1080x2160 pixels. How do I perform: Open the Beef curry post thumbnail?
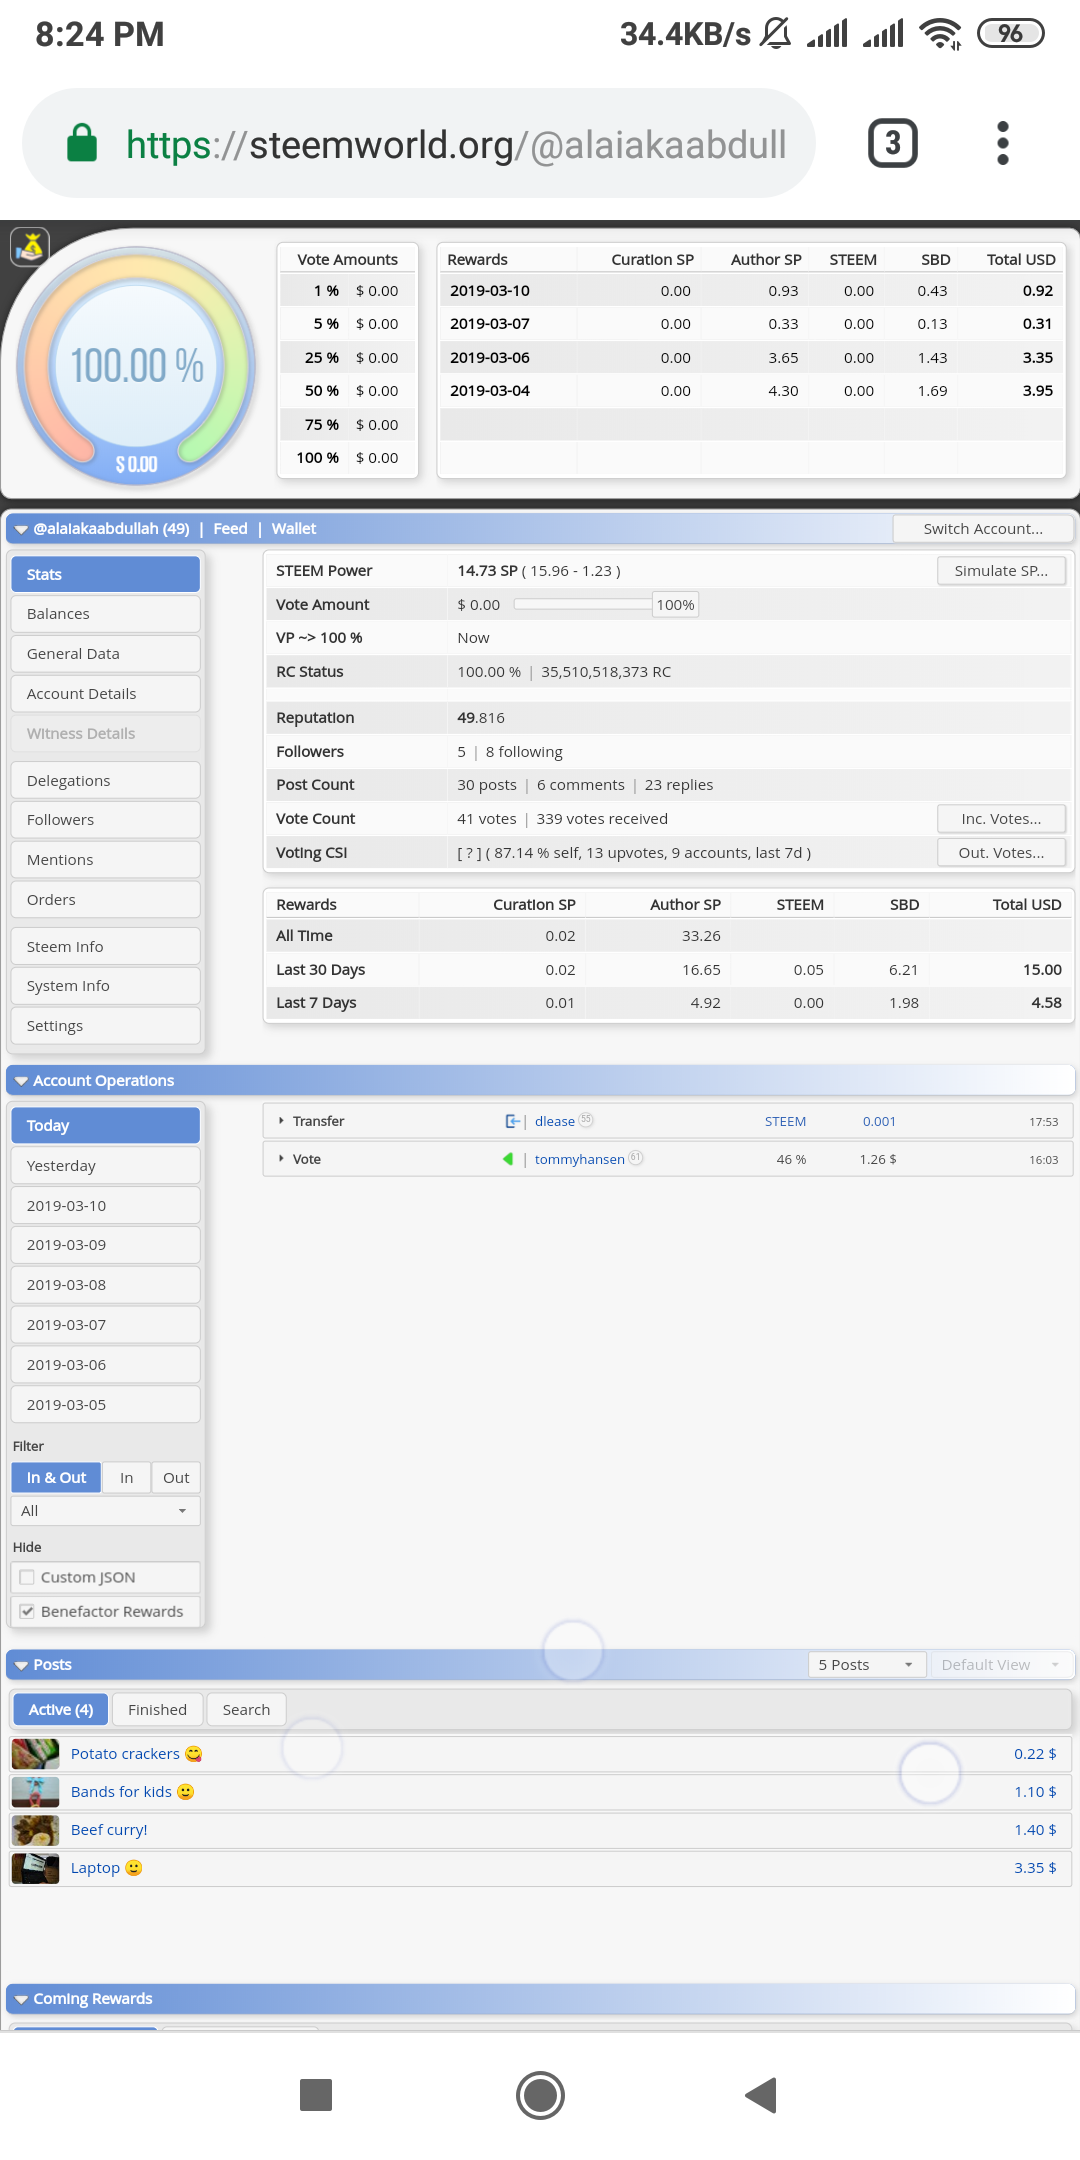click(x=35, y=1830)
